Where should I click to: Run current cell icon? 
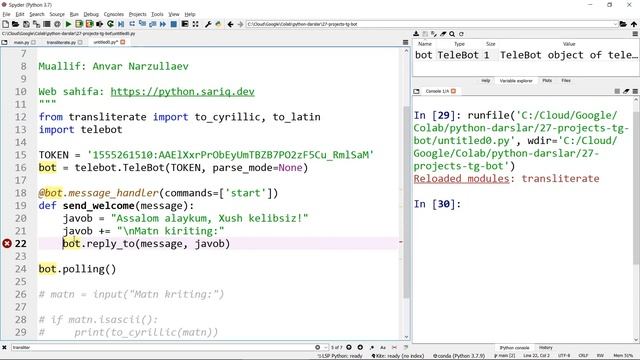[x=79, y=24]
